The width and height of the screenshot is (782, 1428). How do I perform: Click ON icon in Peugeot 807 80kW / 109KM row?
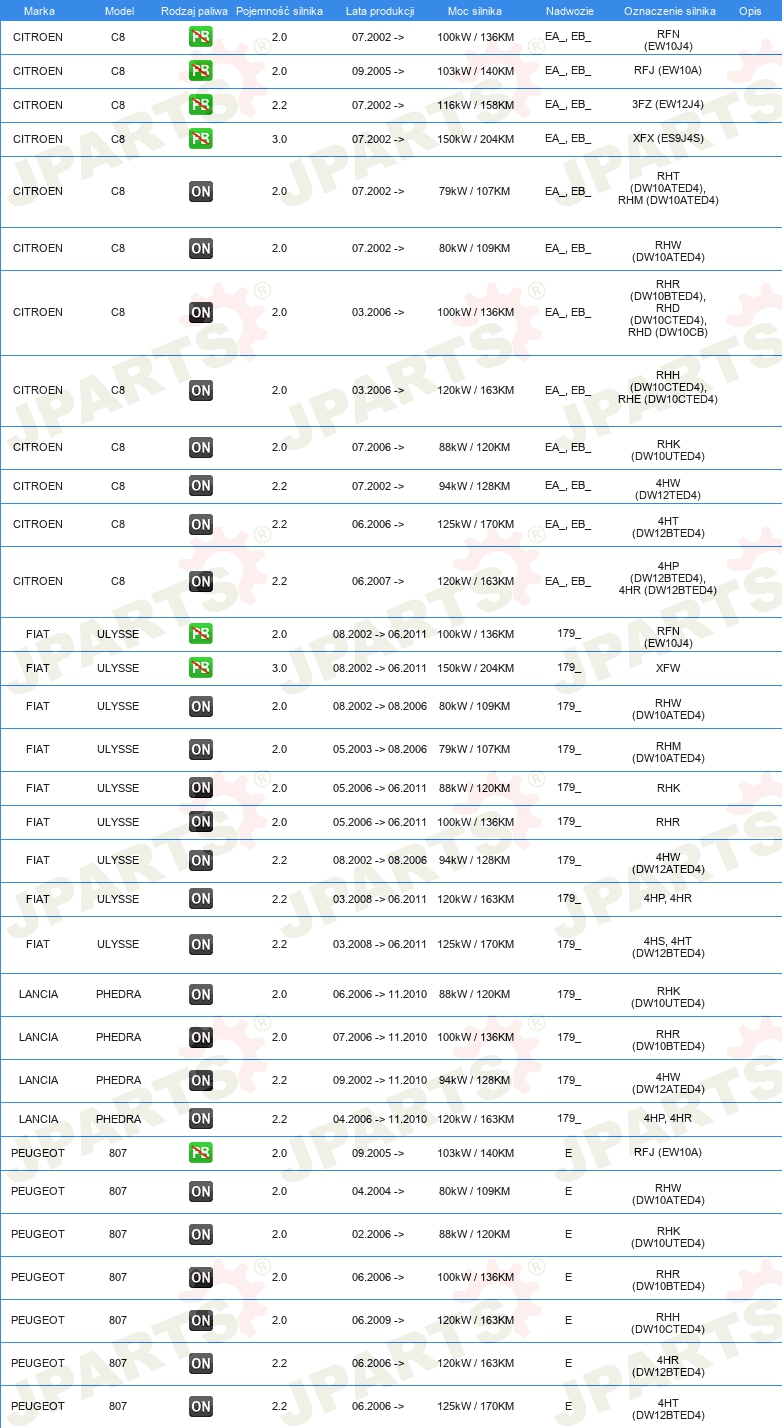pyautogui.click(x=200, y=1191)
